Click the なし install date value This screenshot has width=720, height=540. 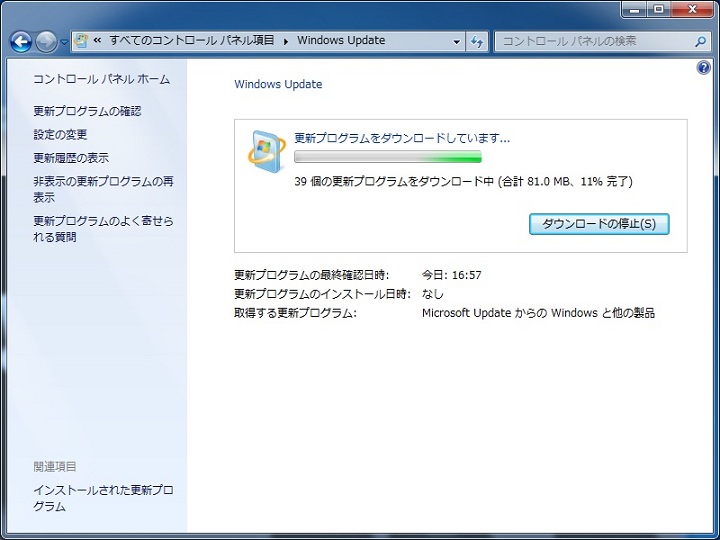tap(433, 294)
